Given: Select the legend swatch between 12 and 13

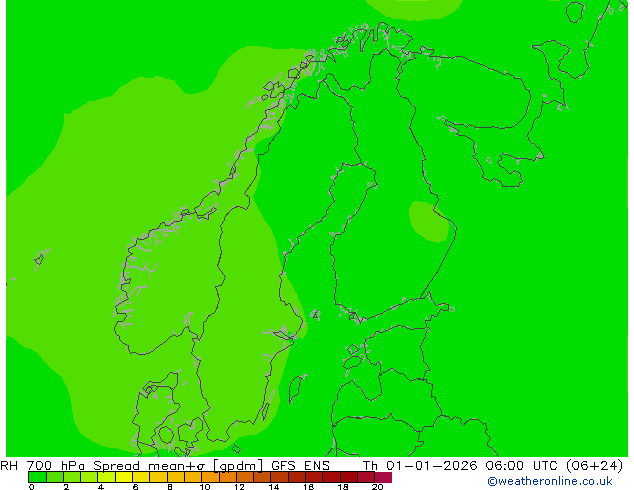Looking at the screenshot, I should click(245, 477).
